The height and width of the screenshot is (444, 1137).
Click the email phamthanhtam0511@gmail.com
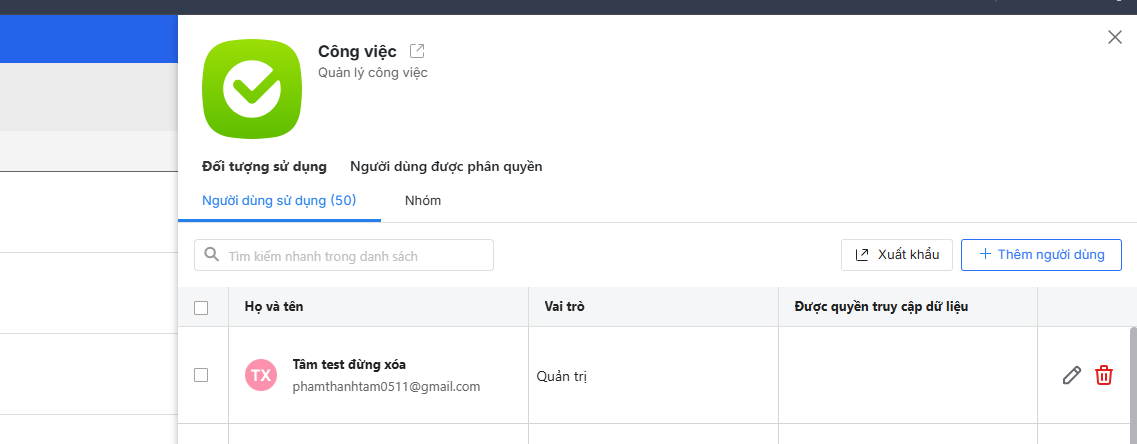(386, 386)
